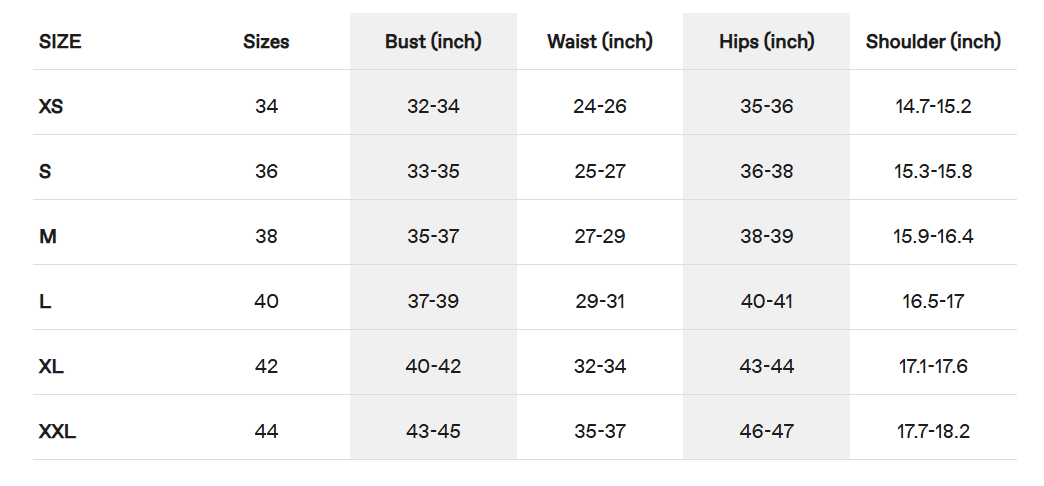Click the Waist (inch) header
Screen dimensions: 1044x486
tap(600, 42)
